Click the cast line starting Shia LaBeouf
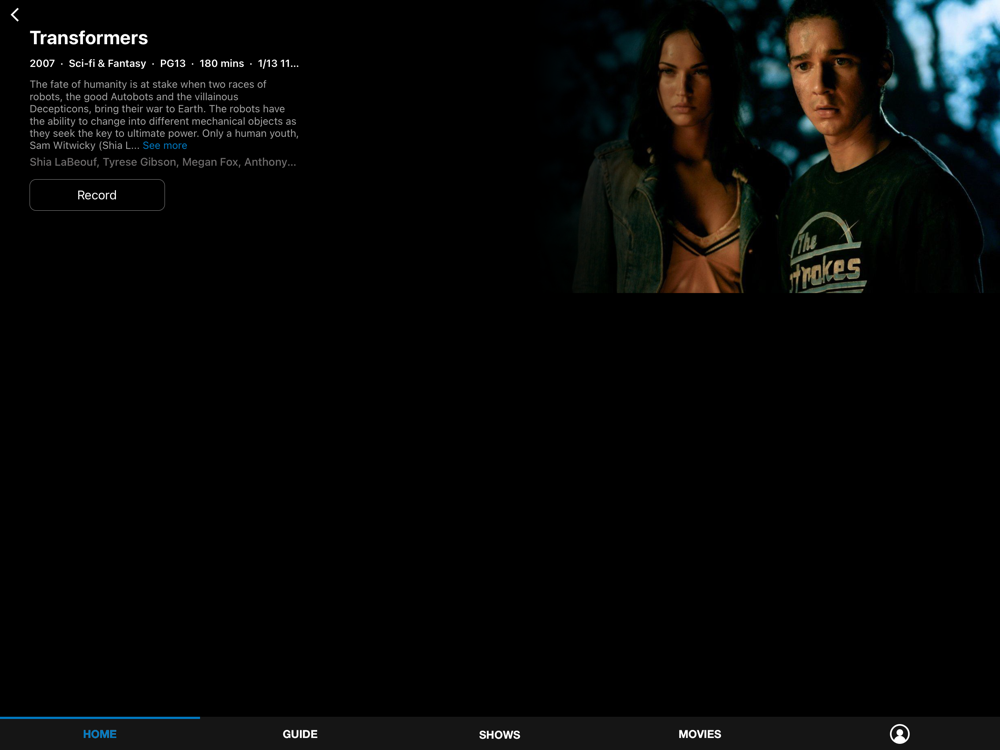 click(x=163, y=162)
